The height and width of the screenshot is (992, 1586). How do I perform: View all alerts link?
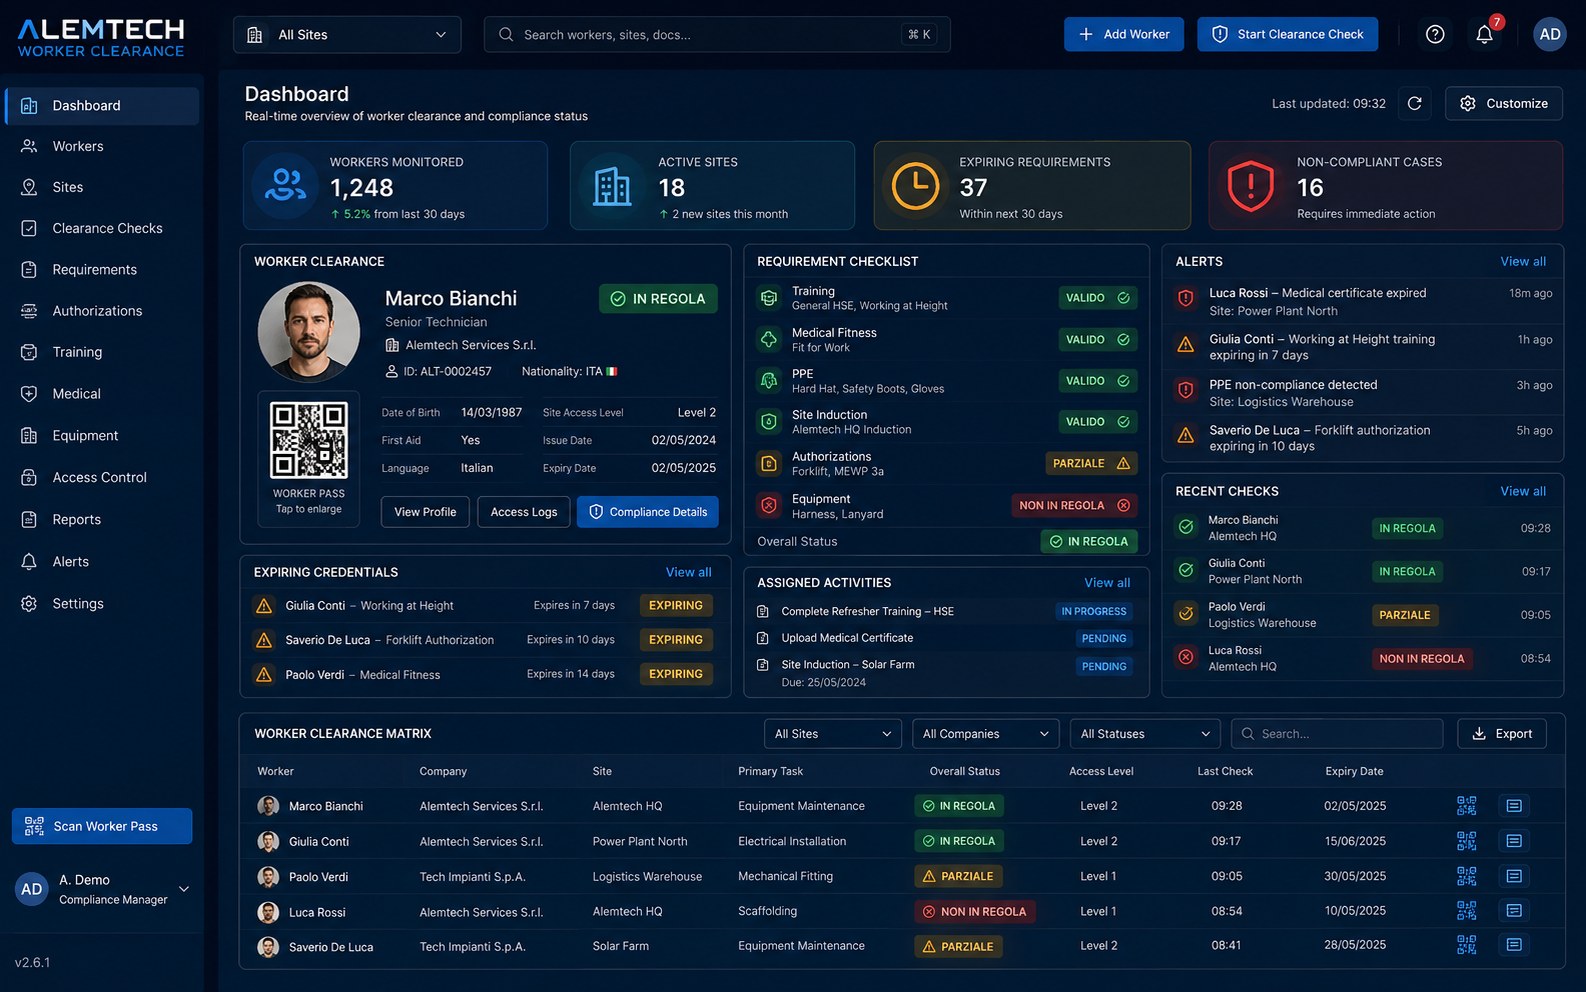pos(1523,262)
